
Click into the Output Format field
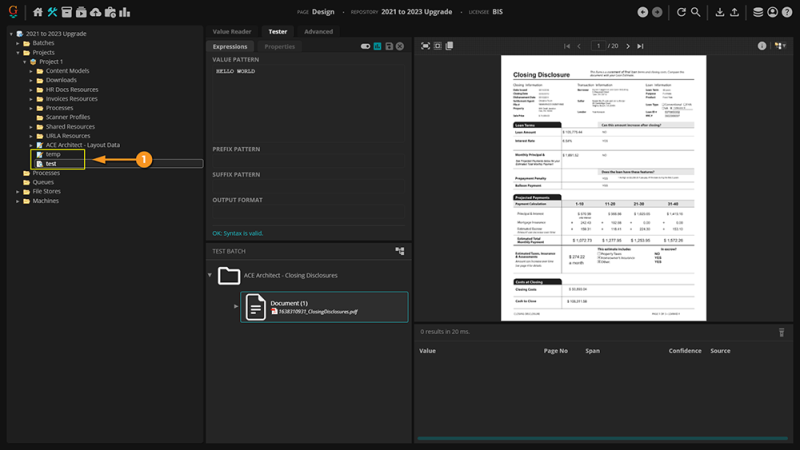[x=309, y=212]
